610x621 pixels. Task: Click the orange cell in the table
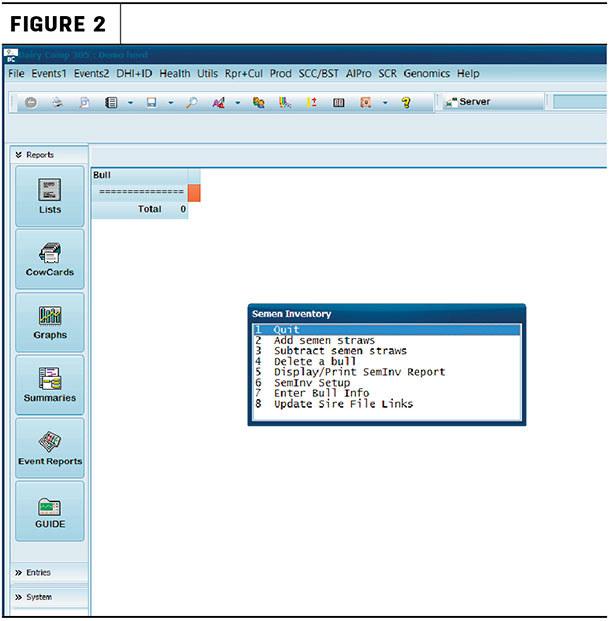coord(194,193)
